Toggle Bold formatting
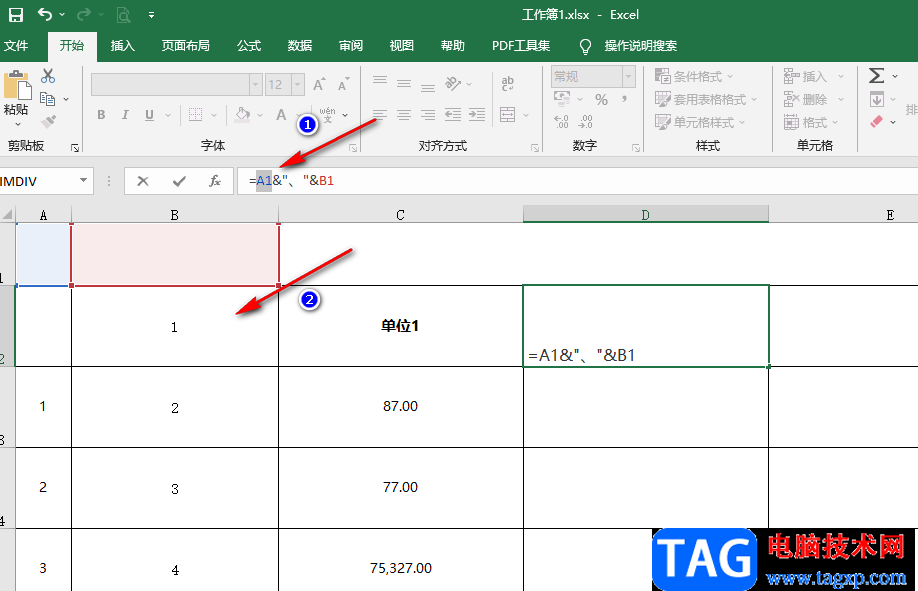Viewport: 918px width, 591px height. coord(101,115)
